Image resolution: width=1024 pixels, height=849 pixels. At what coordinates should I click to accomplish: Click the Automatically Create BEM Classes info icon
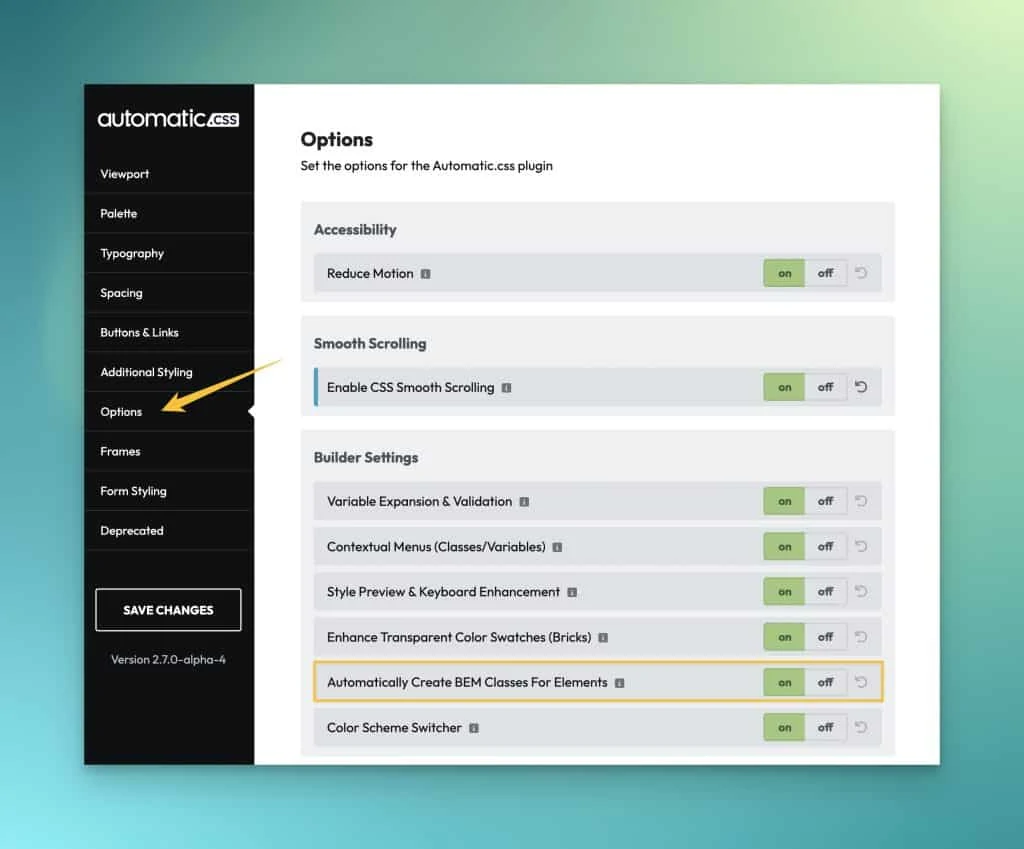click(619, 682)
